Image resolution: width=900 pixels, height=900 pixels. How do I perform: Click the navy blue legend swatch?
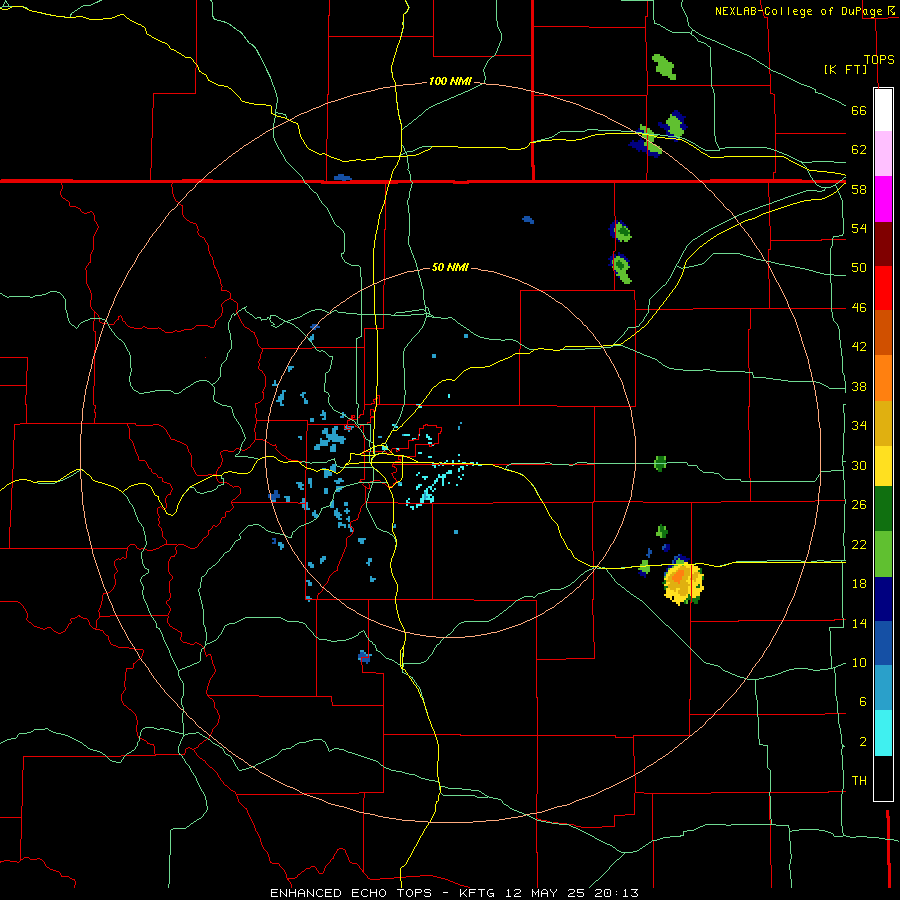883,599
